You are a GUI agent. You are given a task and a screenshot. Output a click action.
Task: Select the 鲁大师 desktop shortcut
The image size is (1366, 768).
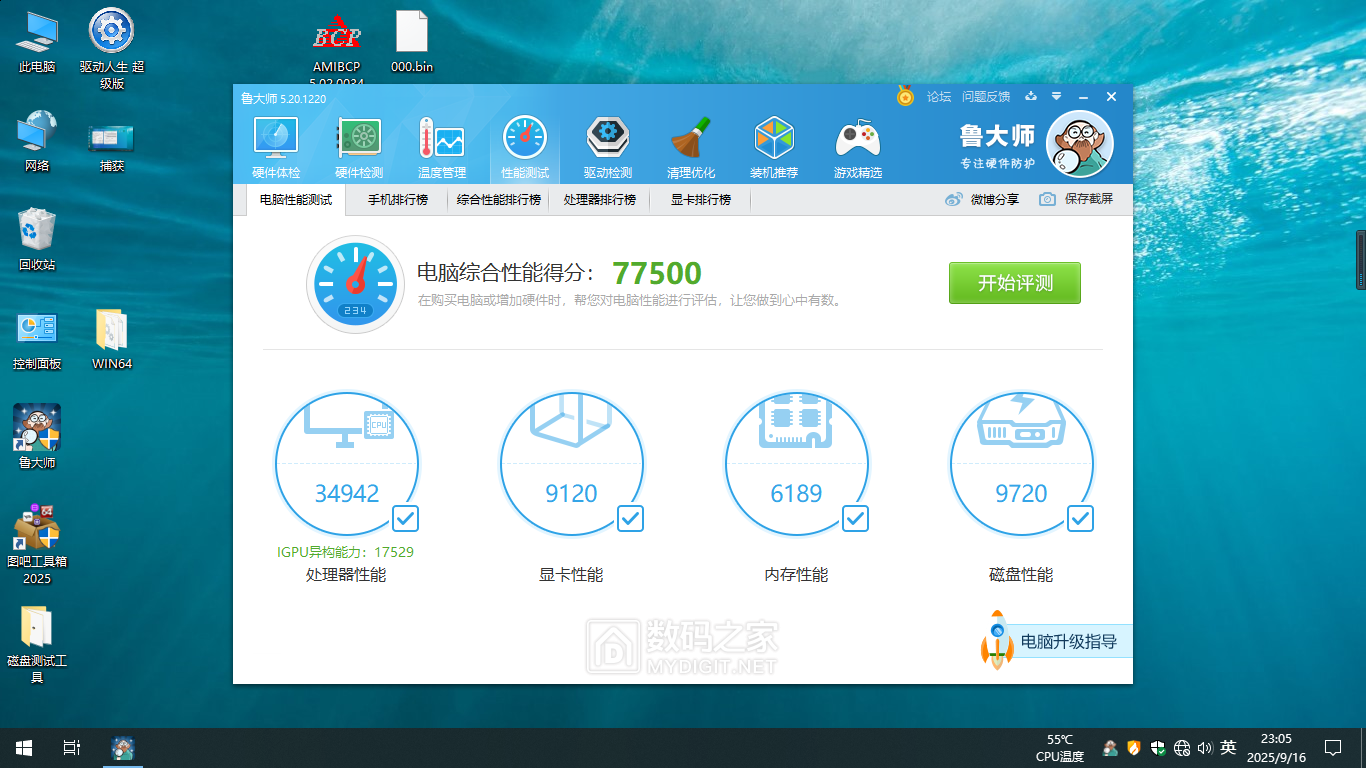point(37,437)
